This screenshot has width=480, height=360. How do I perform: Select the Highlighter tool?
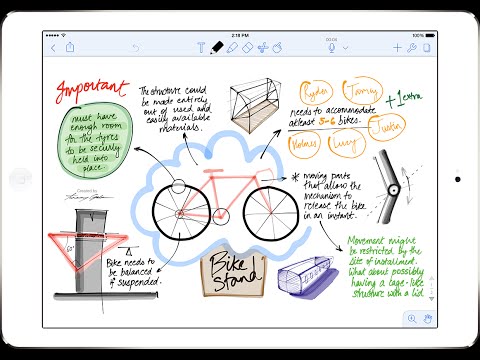(232, 48)
